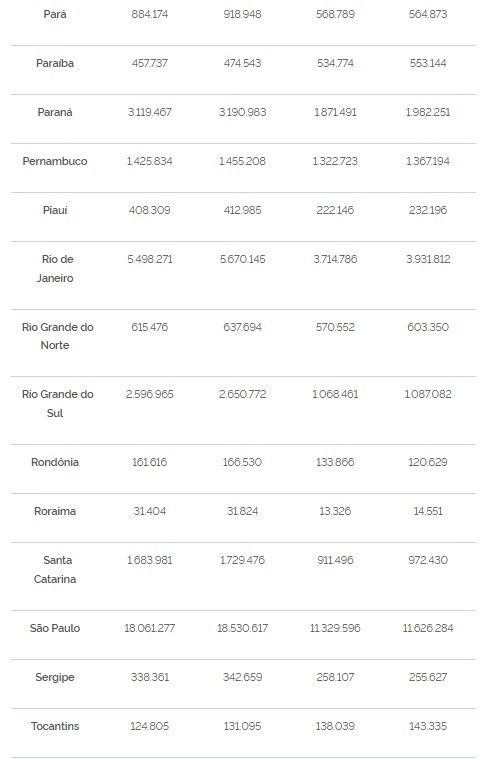The width and height of the screenshot is (485, 760).
Task: Select the Pernambuco row label
Action: 55,161
